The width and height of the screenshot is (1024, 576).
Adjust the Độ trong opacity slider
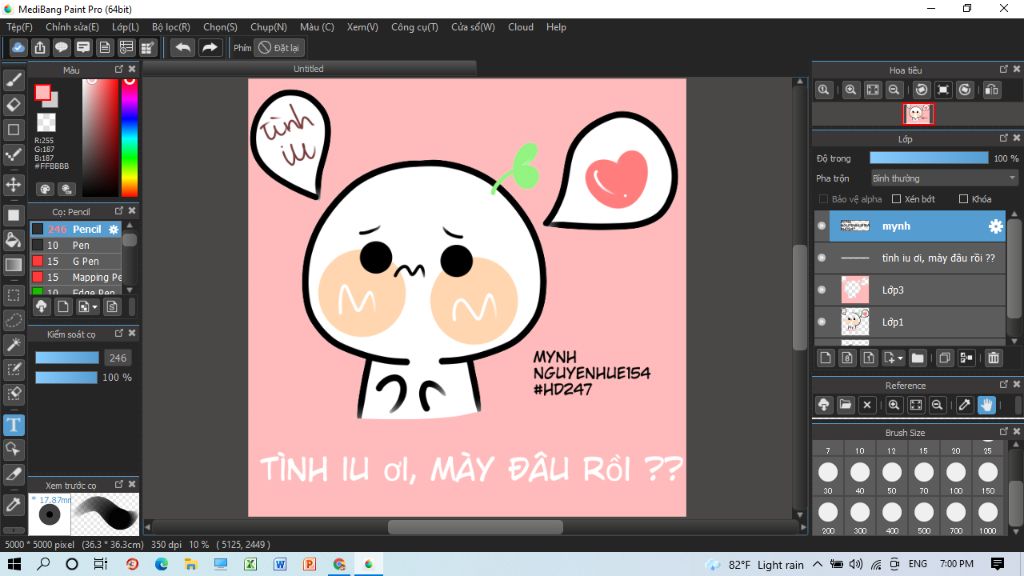[929, 158]
